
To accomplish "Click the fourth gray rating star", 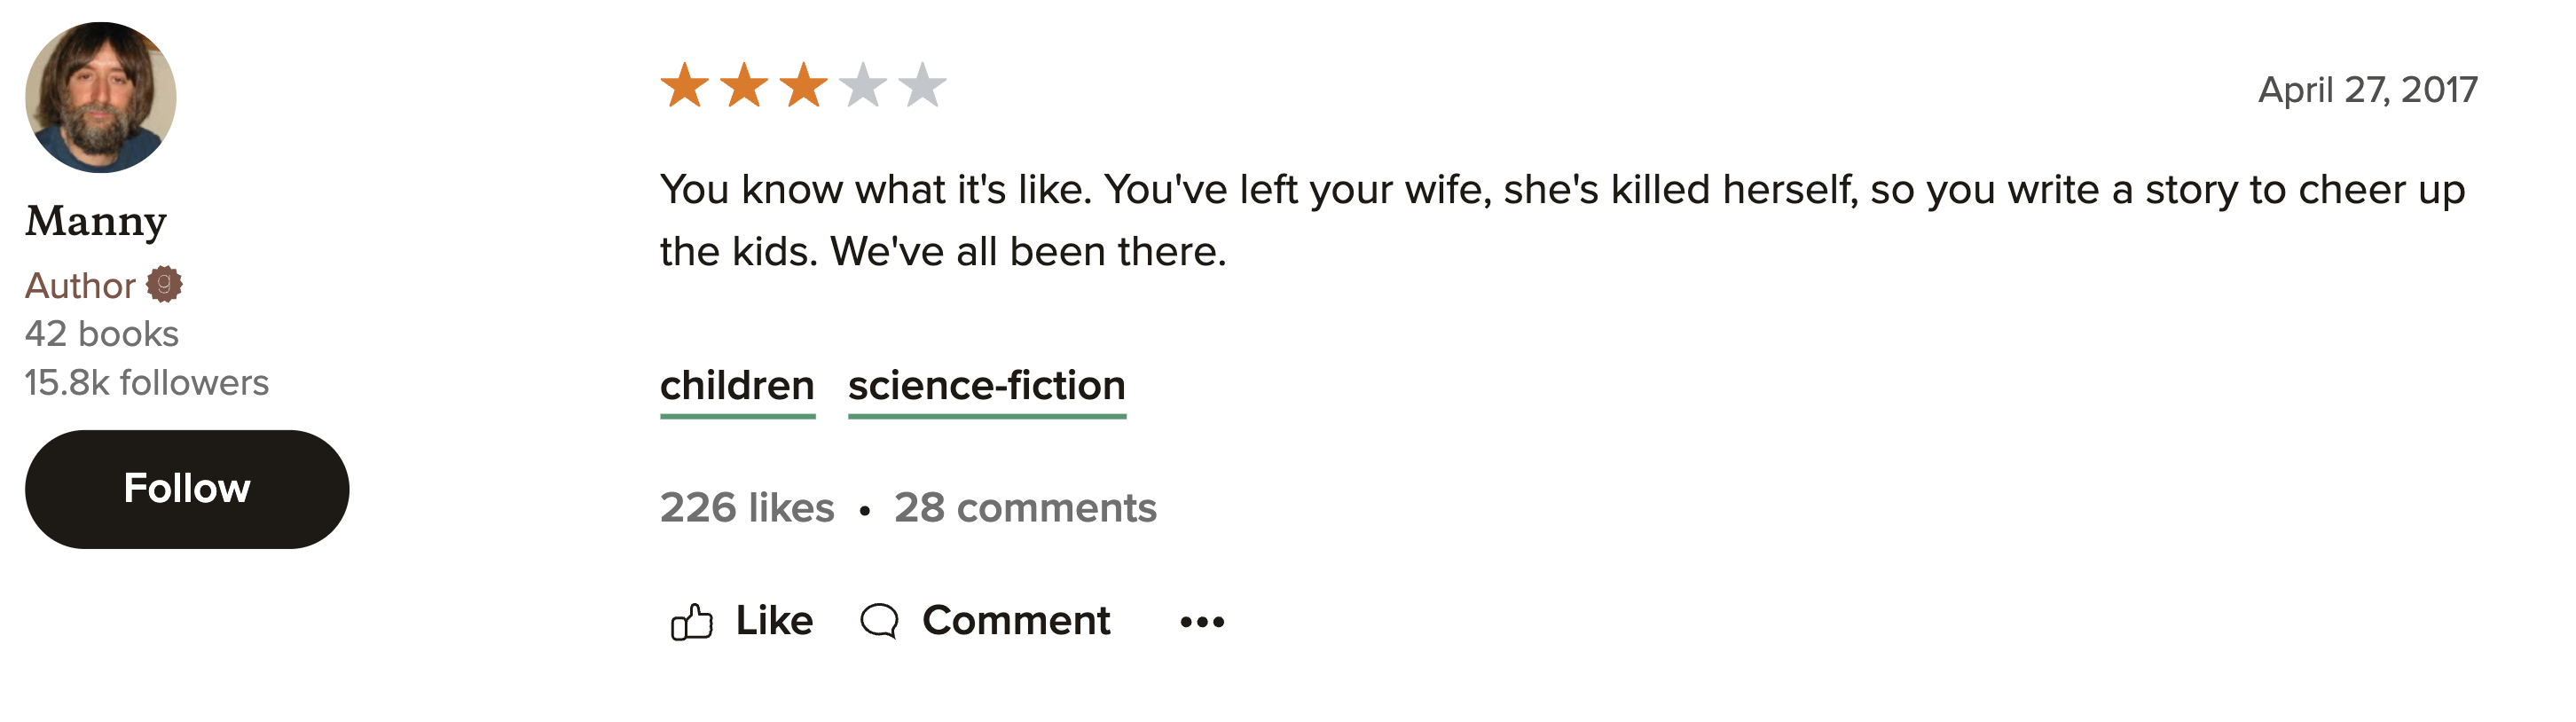I will pos(863,85).
